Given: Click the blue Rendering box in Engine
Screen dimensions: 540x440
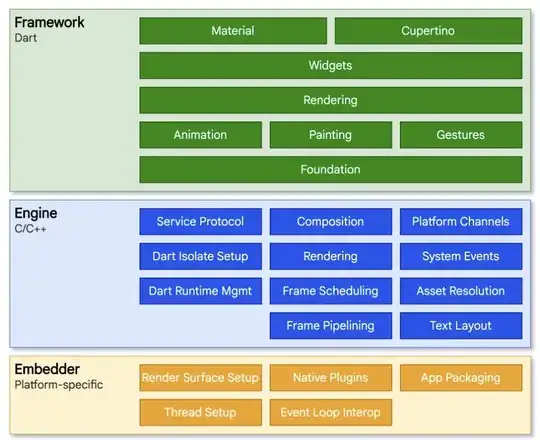Looking at the screenshot, I should pos(331,256).
